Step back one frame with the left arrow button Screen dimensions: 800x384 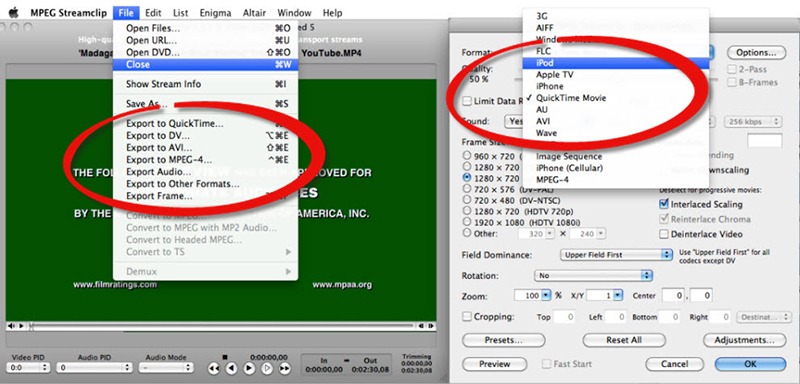coord(232,368)
